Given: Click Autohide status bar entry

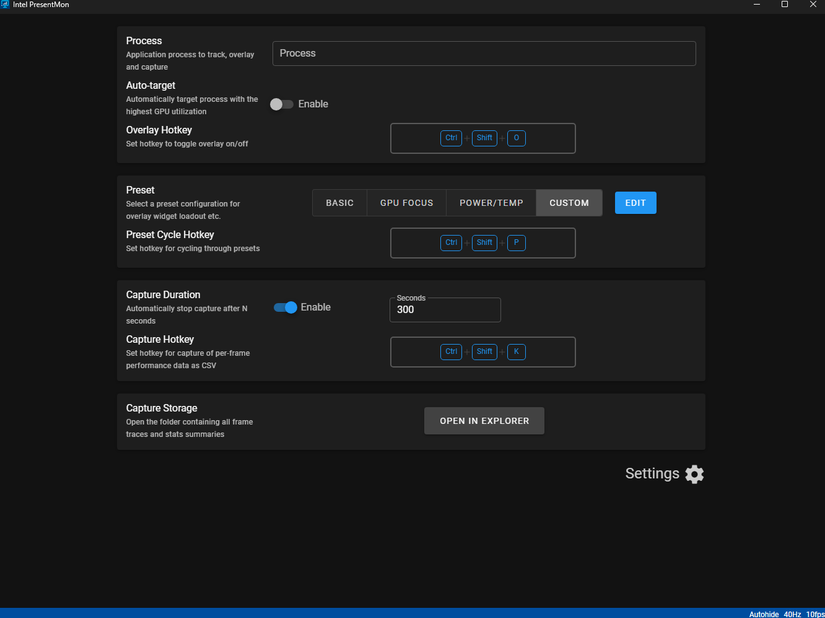Looking at the screenshot, I should 763,614.
